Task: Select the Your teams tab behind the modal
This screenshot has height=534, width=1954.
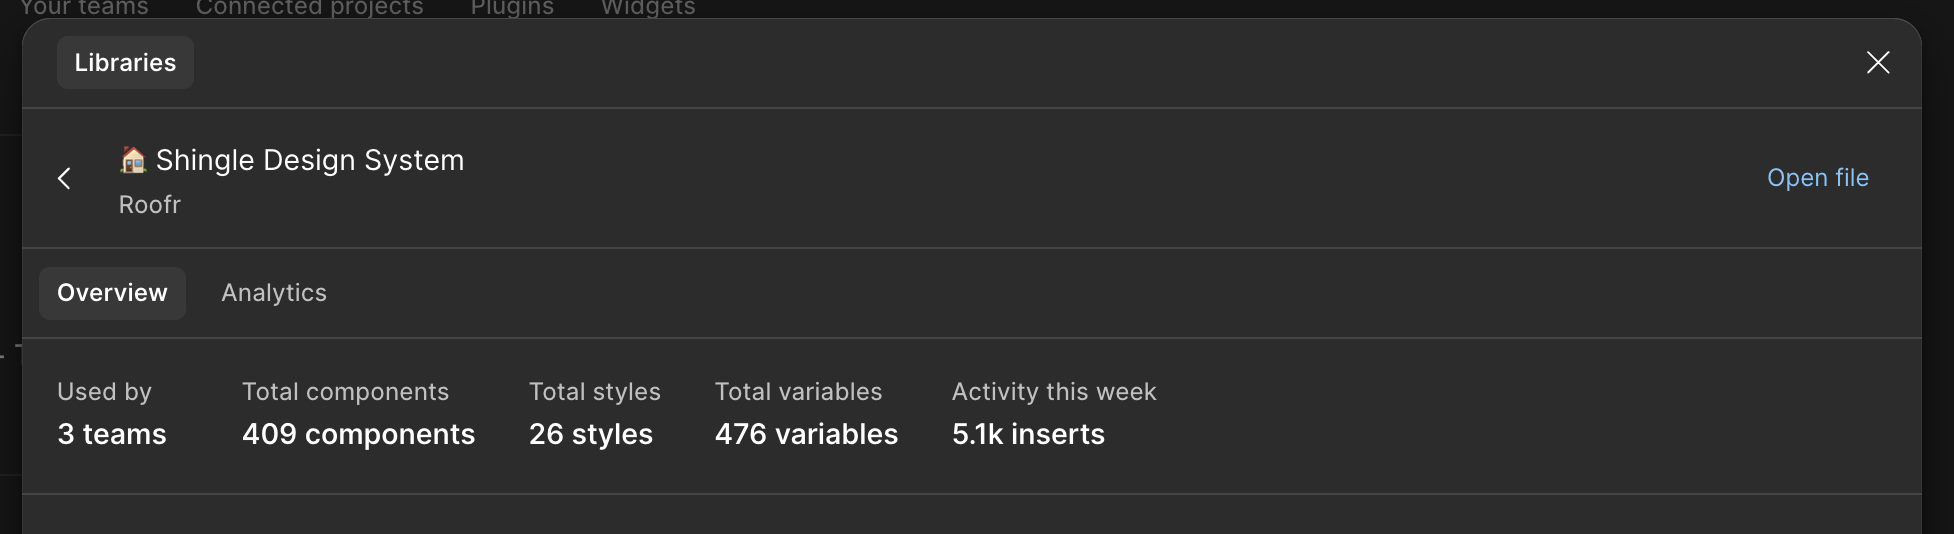Action: click(x=84, y=8)
